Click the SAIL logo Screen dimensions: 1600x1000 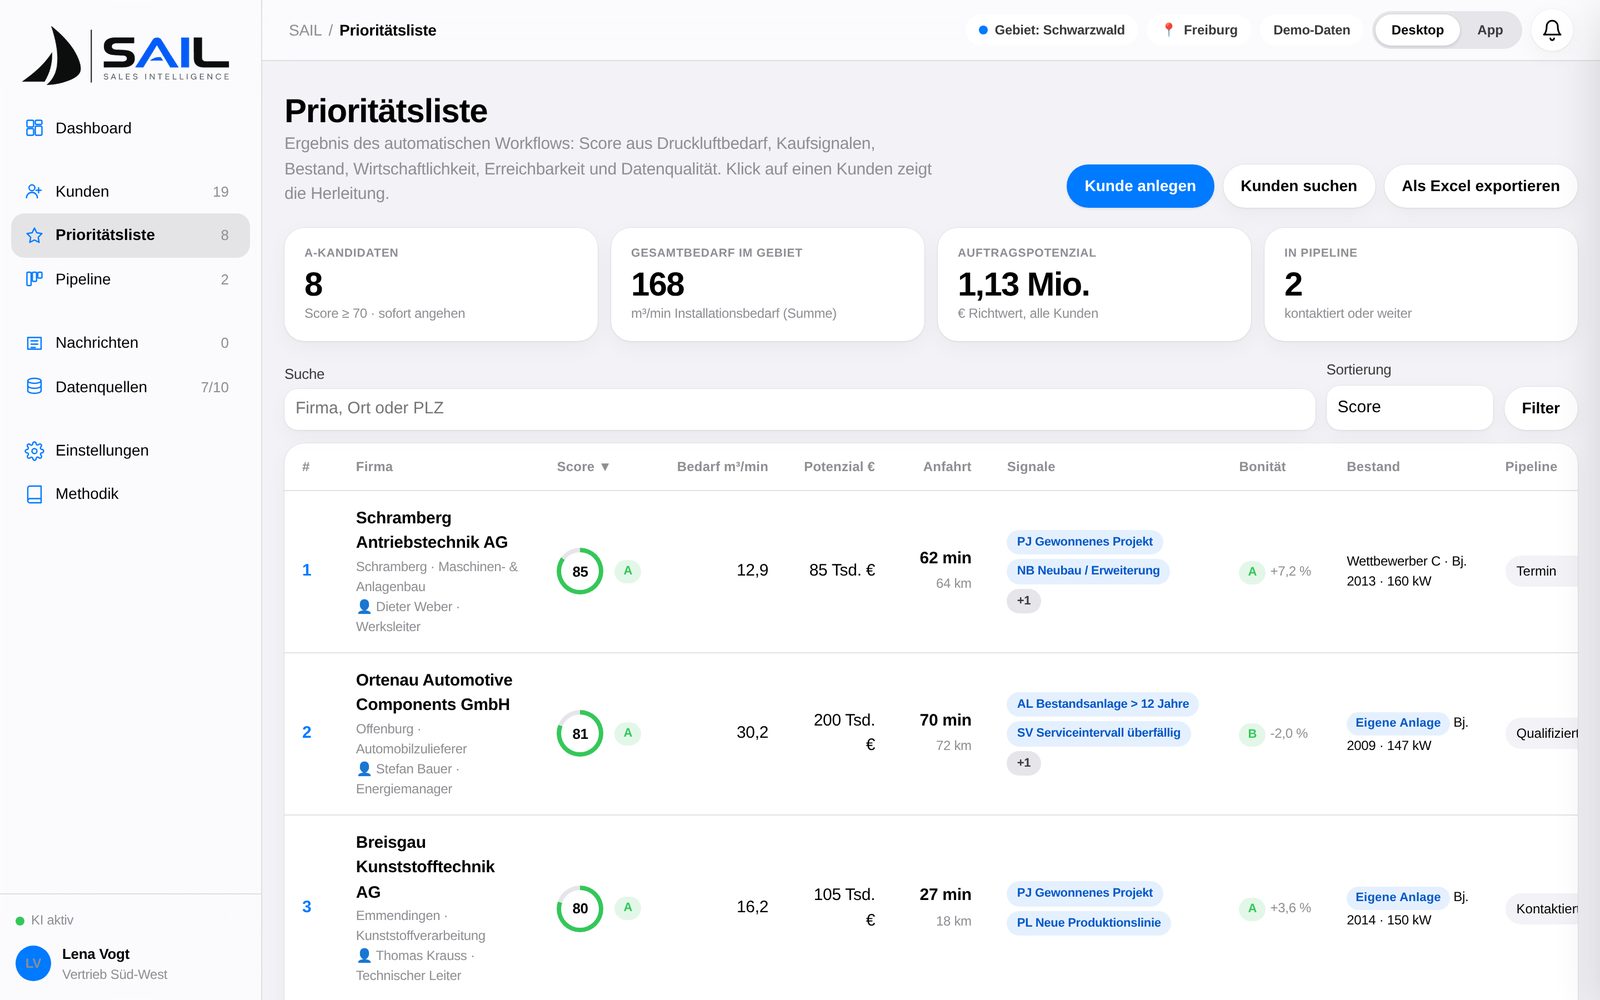point(126,56)
